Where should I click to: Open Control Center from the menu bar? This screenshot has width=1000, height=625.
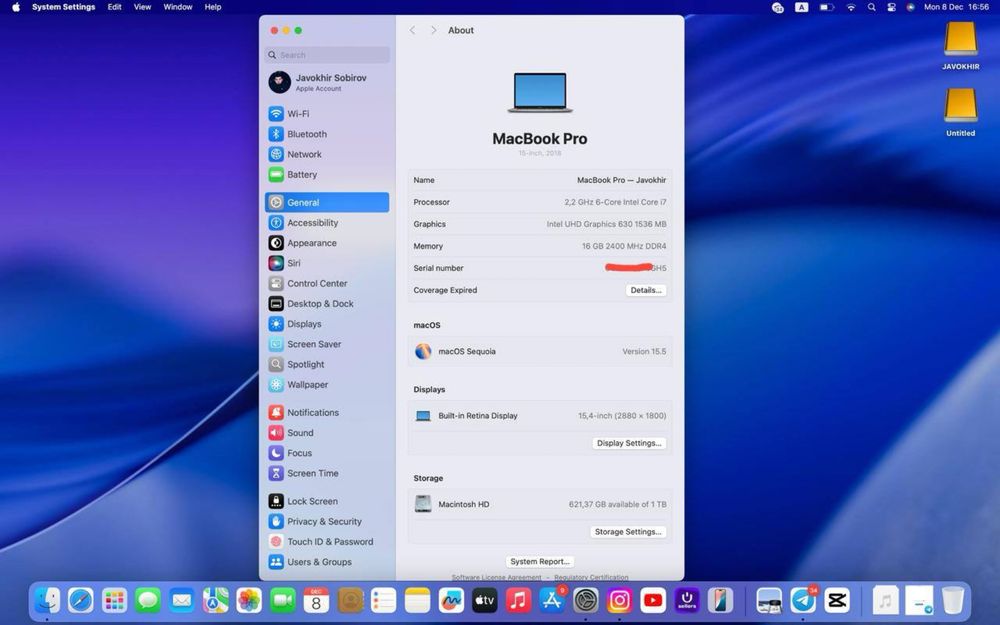pos(891,7)
